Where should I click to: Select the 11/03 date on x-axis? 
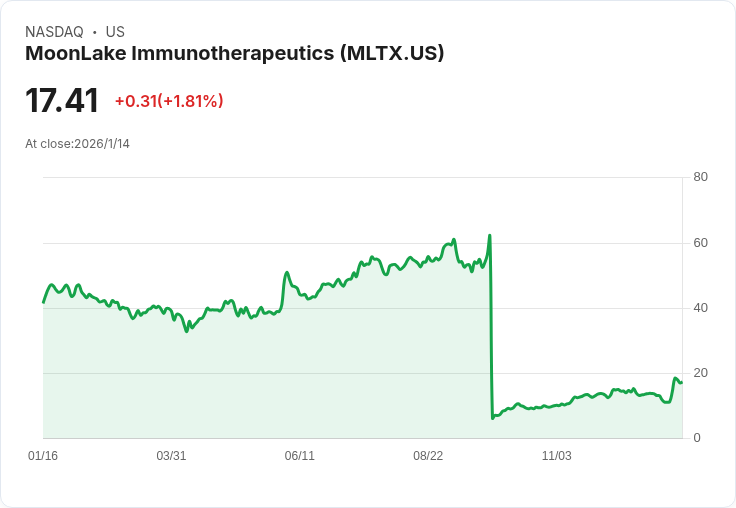coord(556,456)
